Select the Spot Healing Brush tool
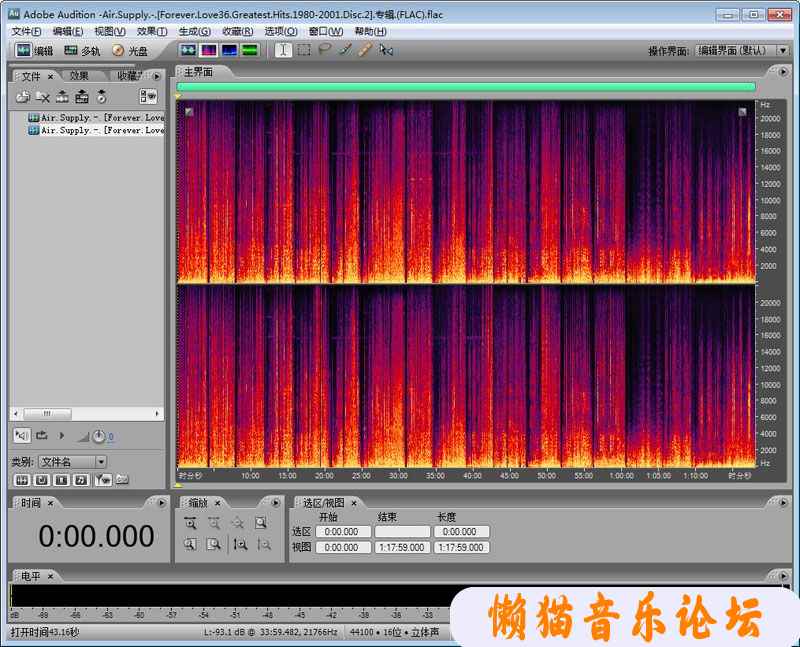Image resolution: width=800 pixels, height=647 pixels. (364, 49)
